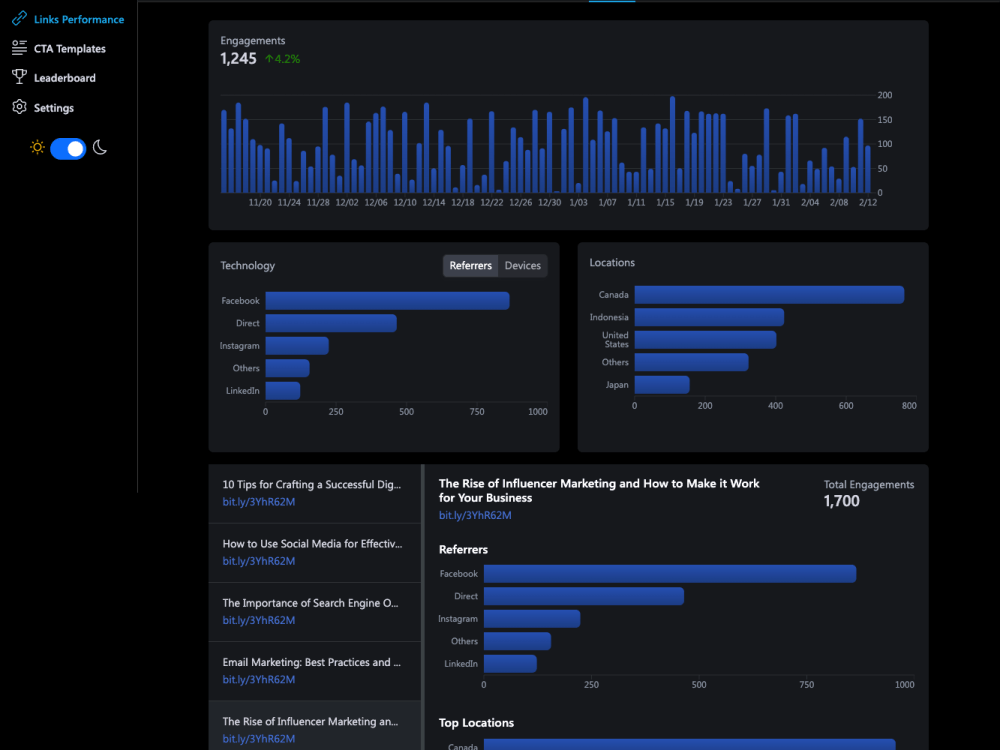
Task: Click the Others bar in detail Referrers chart
Action: (517, 641)
